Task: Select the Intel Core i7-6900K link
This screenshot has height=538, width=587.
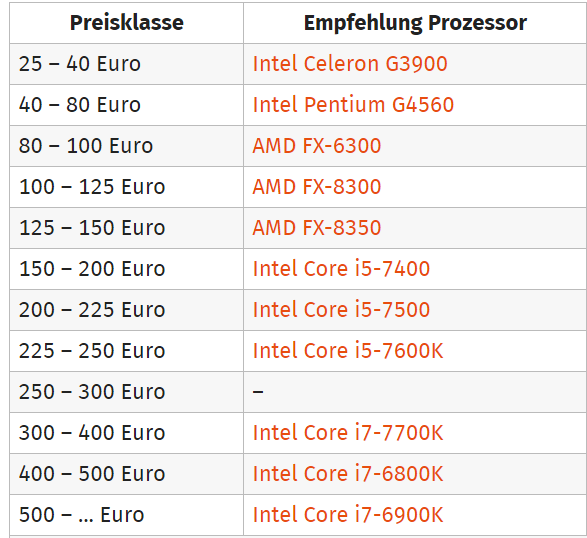Action: coord(348,514)
